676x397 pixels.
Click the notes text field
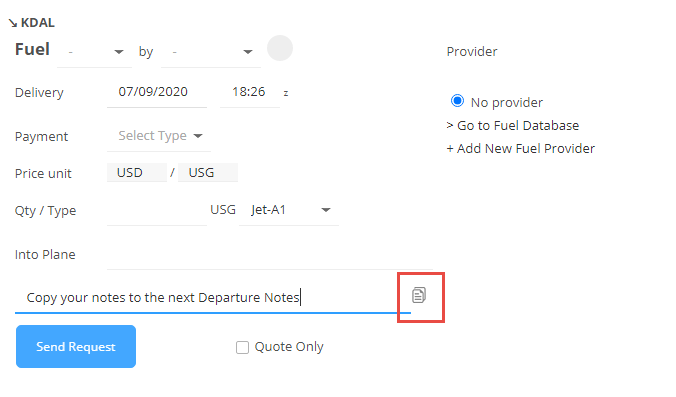point(213,297)
